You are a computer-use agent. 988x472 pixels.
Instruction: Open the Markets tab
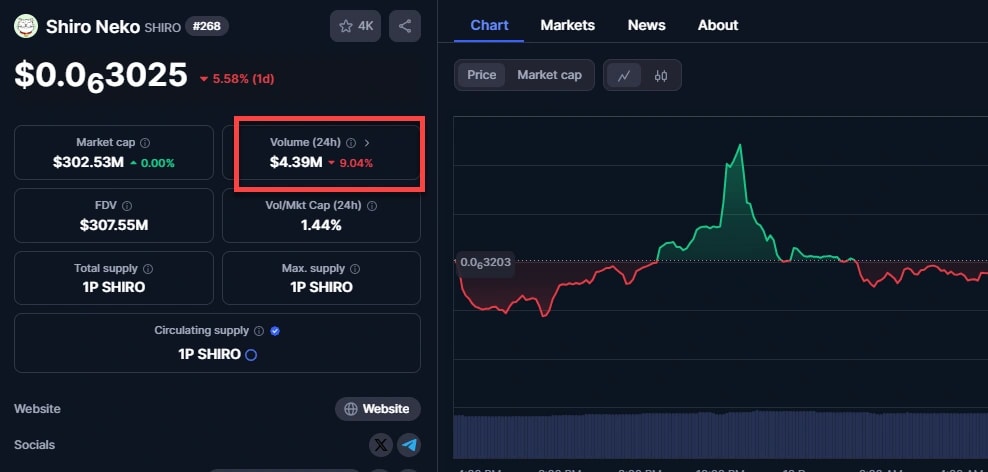coord(567,25)
